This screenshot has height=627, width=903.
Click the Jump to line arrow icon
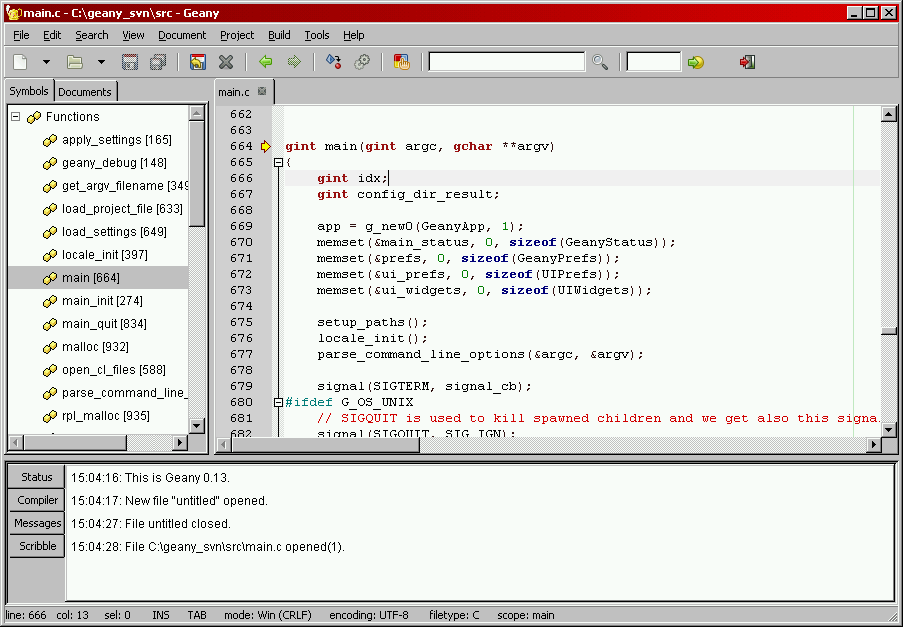tap(696, 62)
